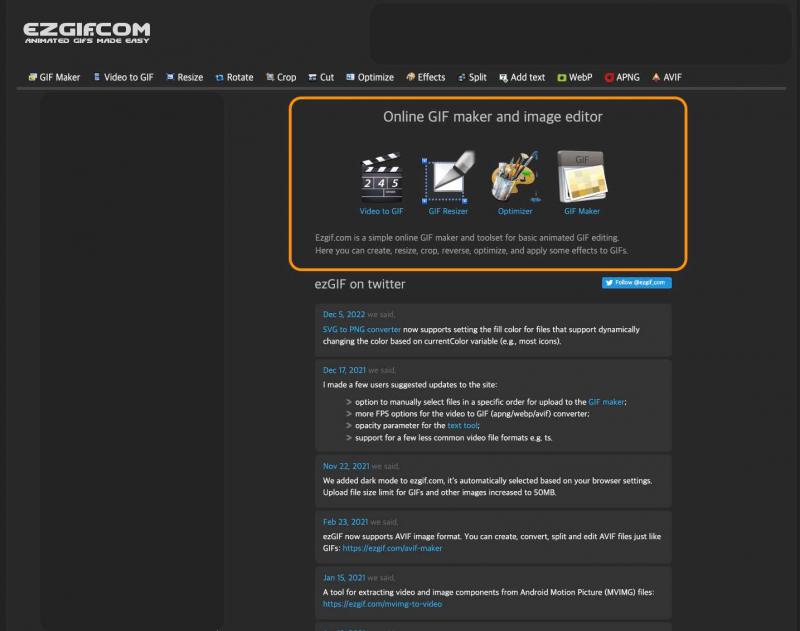Click the Resize menu icon

[x=170, y=77]
